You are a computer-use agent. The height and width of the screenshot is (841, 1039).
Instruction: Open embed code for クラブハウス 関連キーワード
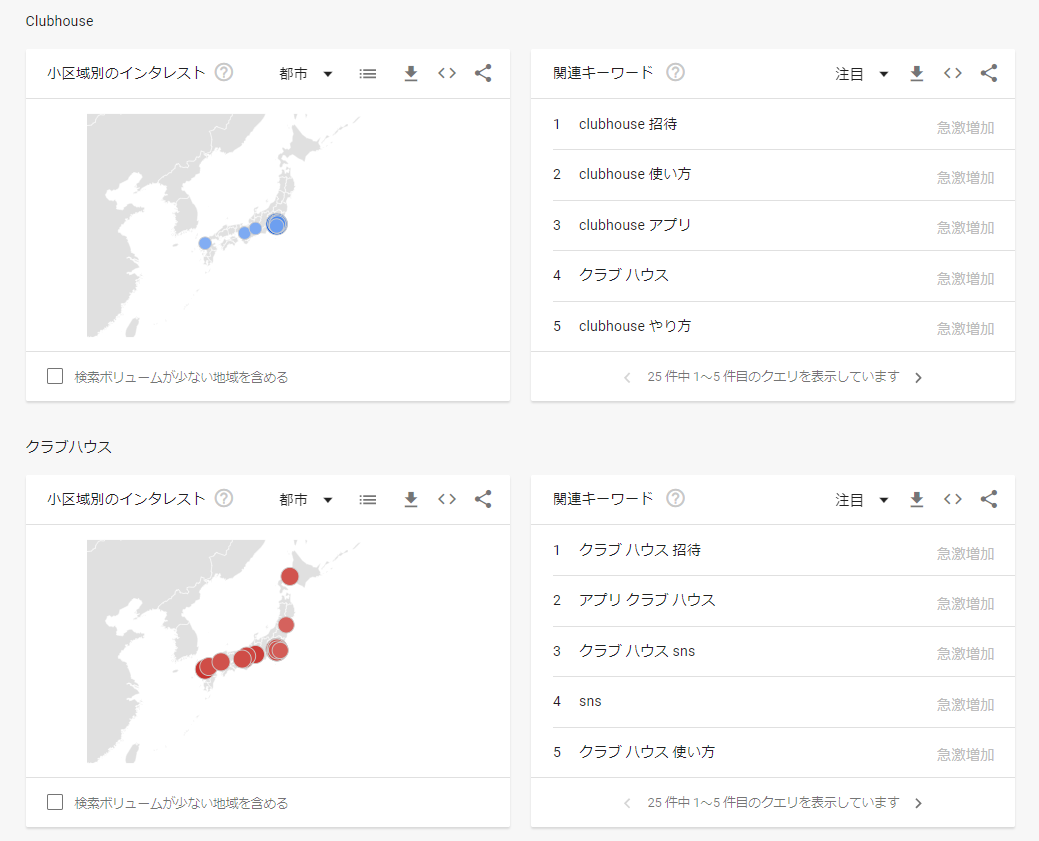pyautogui.click(x=953, y=500)
